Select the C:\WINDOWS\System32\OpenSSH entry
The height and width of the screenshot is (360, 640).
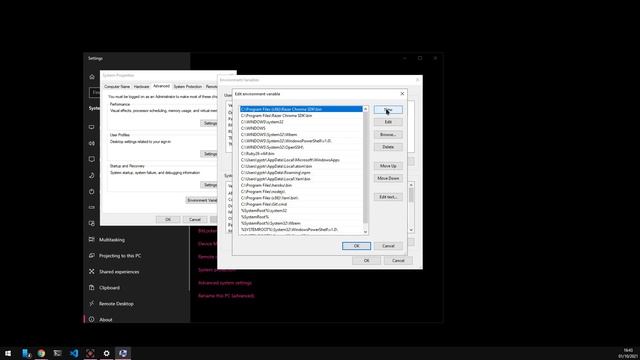tap(301, 147)
